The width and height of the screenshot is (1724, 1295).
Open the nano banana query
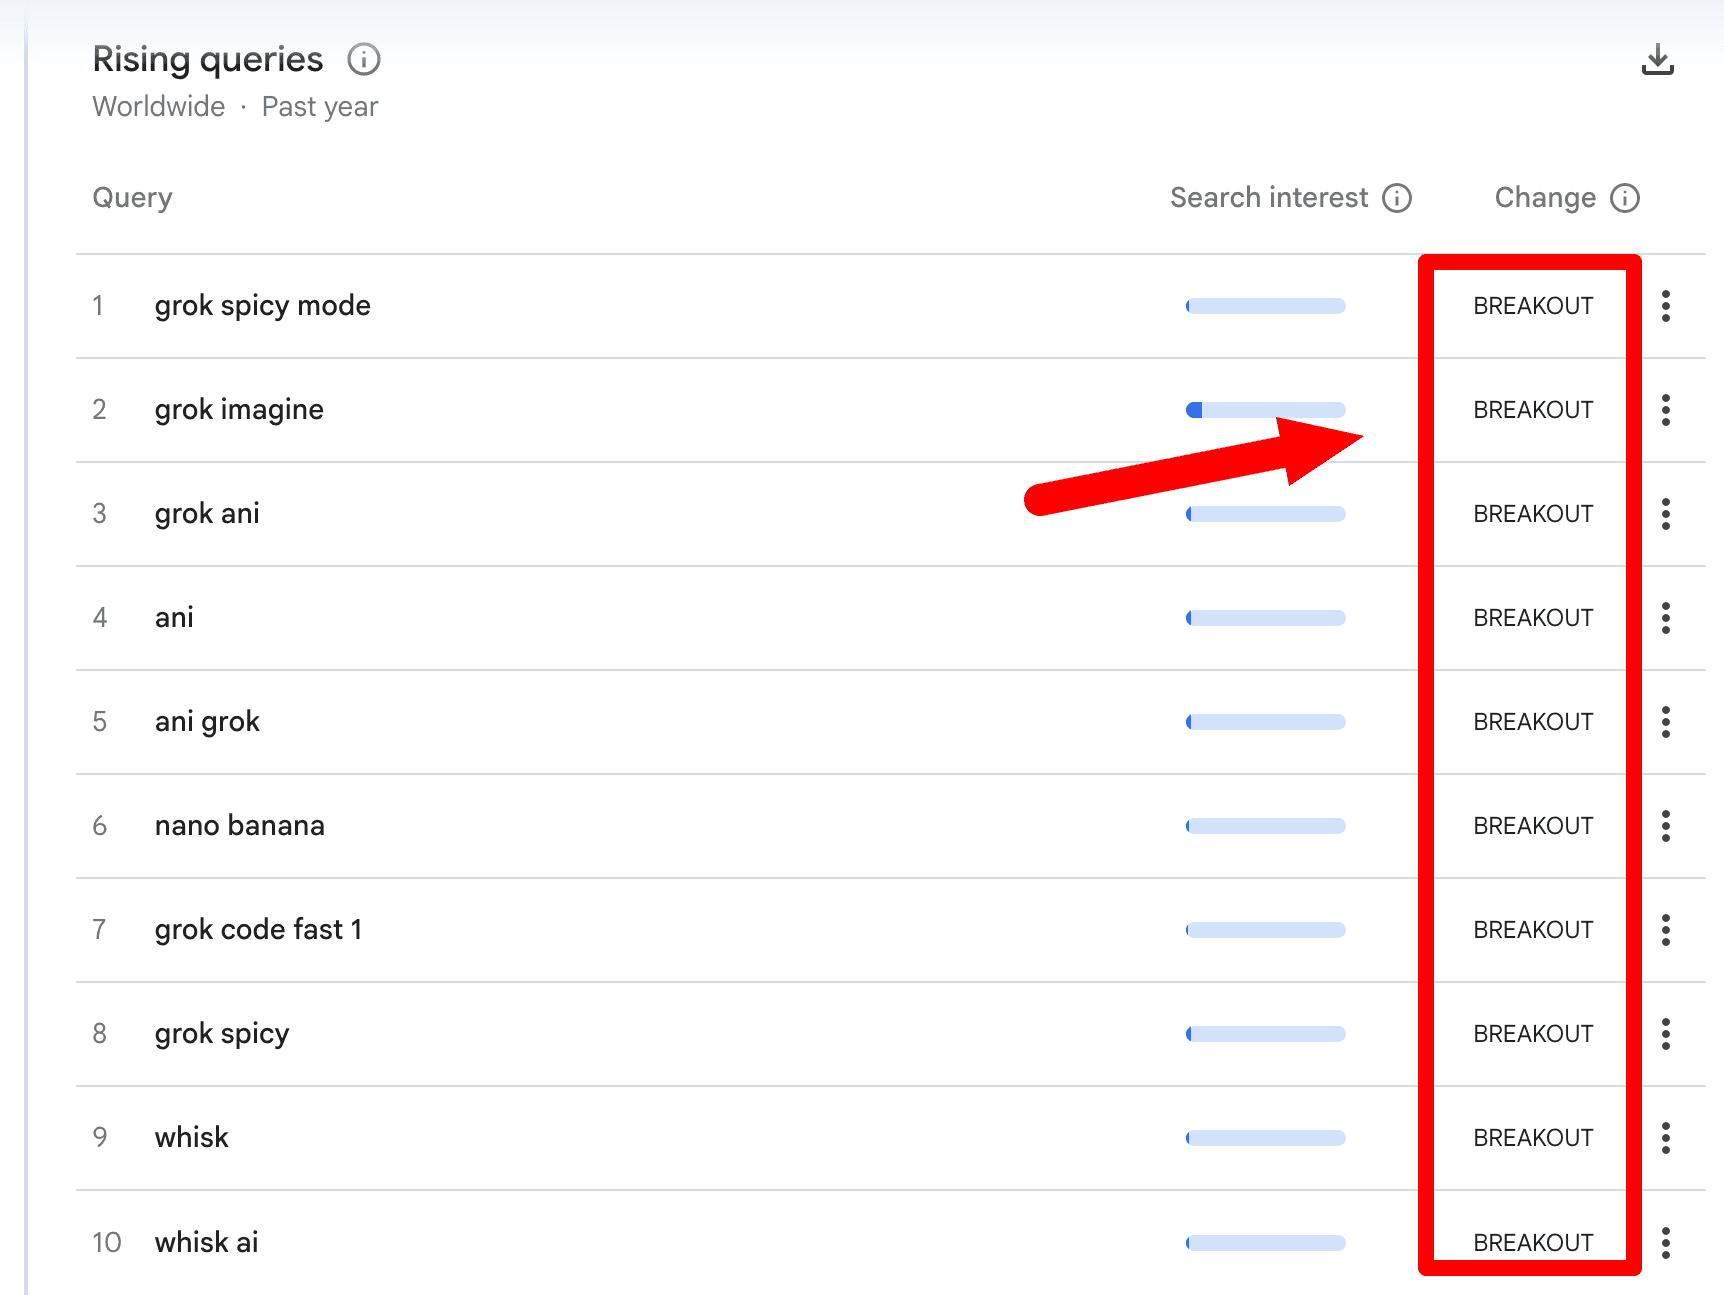point(240,826)
